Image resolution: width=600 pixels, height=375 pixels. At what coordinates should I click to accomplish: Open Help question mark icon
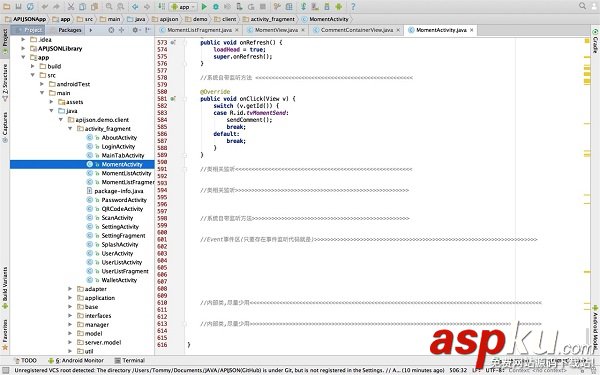pyautogui.click(x=353, y=7)
